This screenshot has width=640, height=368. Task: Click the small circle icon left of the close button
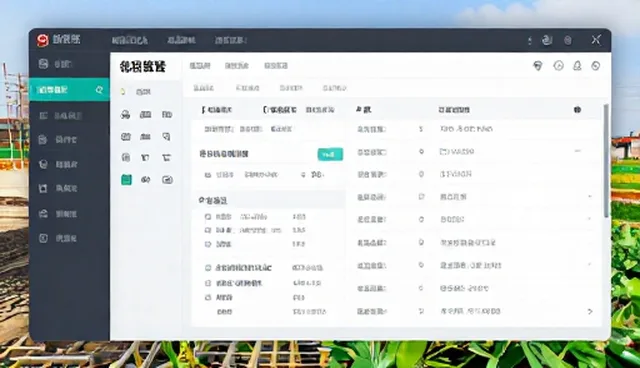568,40
